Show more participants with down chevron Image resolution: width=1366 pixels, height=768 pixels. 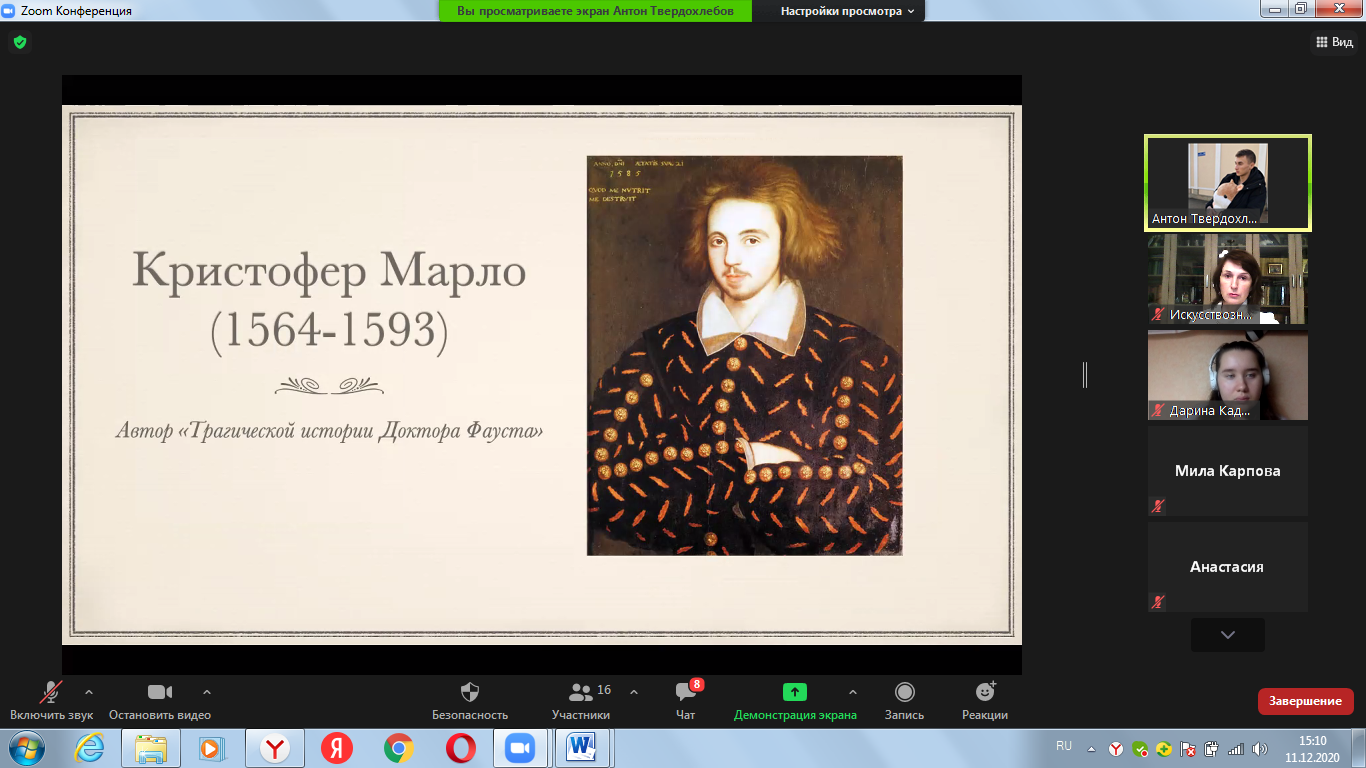[x=1228, y=635]
